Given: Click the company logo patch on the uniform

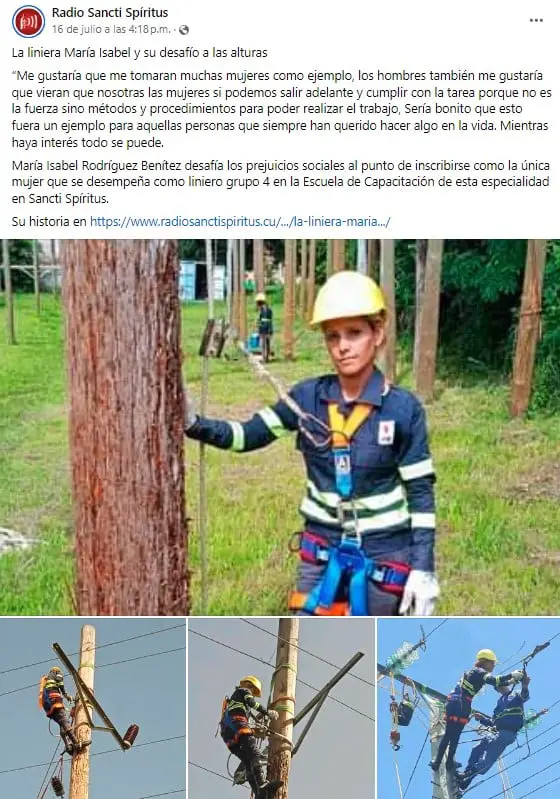Looking at the screenshot, I should coord(386,433).
